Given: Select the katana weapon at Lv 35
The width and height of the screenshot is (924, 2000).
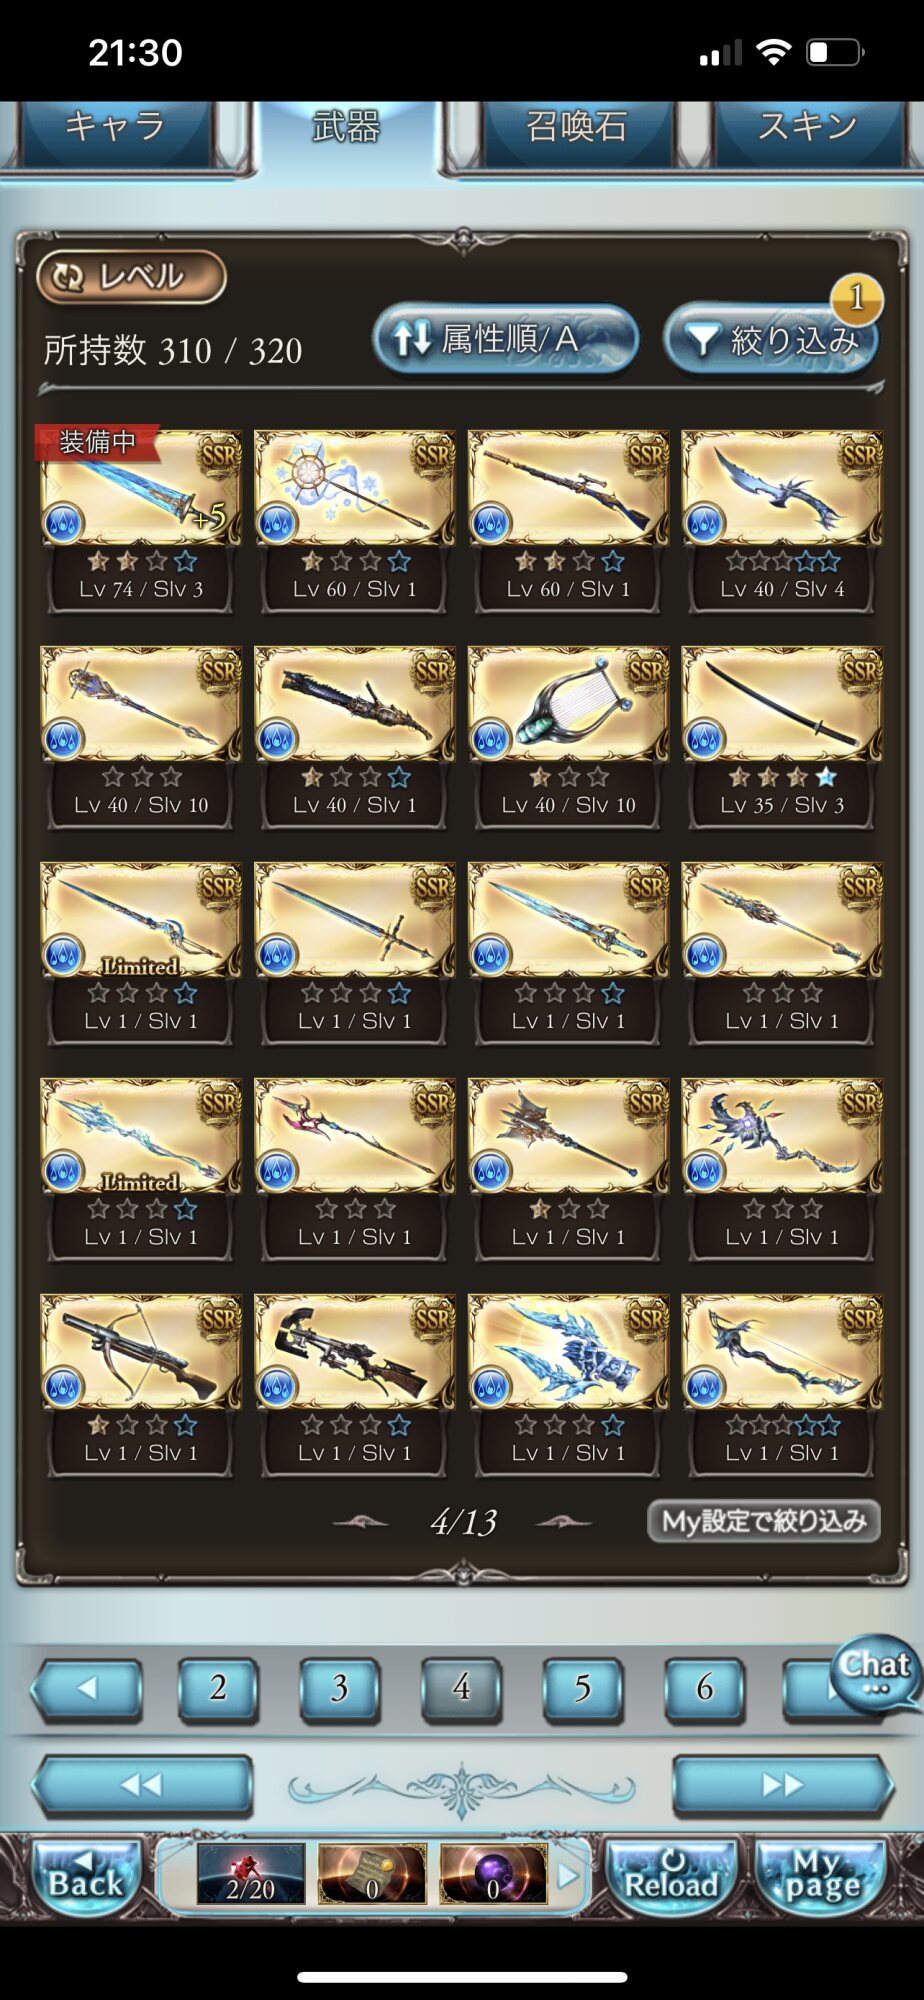Looking at the screenshot, I should (782, 704).
